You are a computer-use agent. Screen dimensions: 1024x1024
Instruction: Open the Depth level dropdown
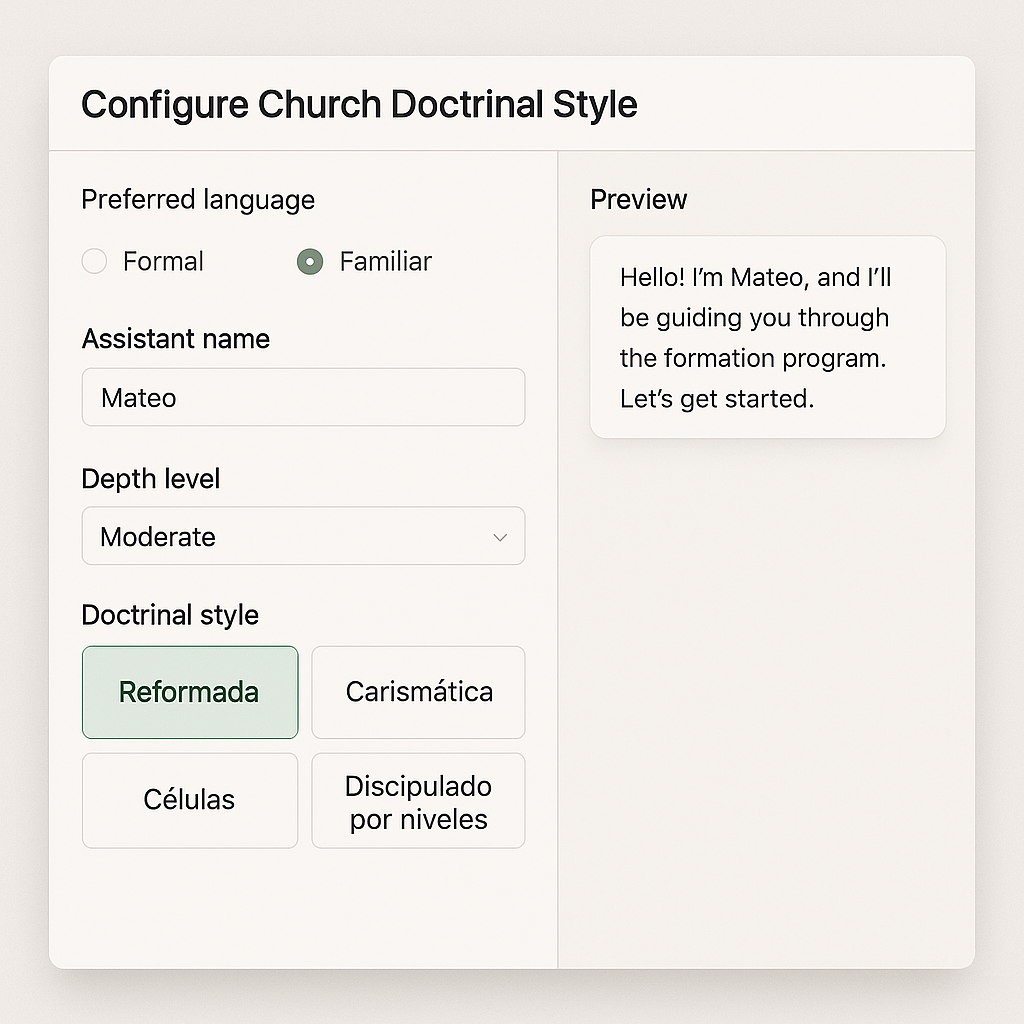pyautogui.click(x=303, y=536)
